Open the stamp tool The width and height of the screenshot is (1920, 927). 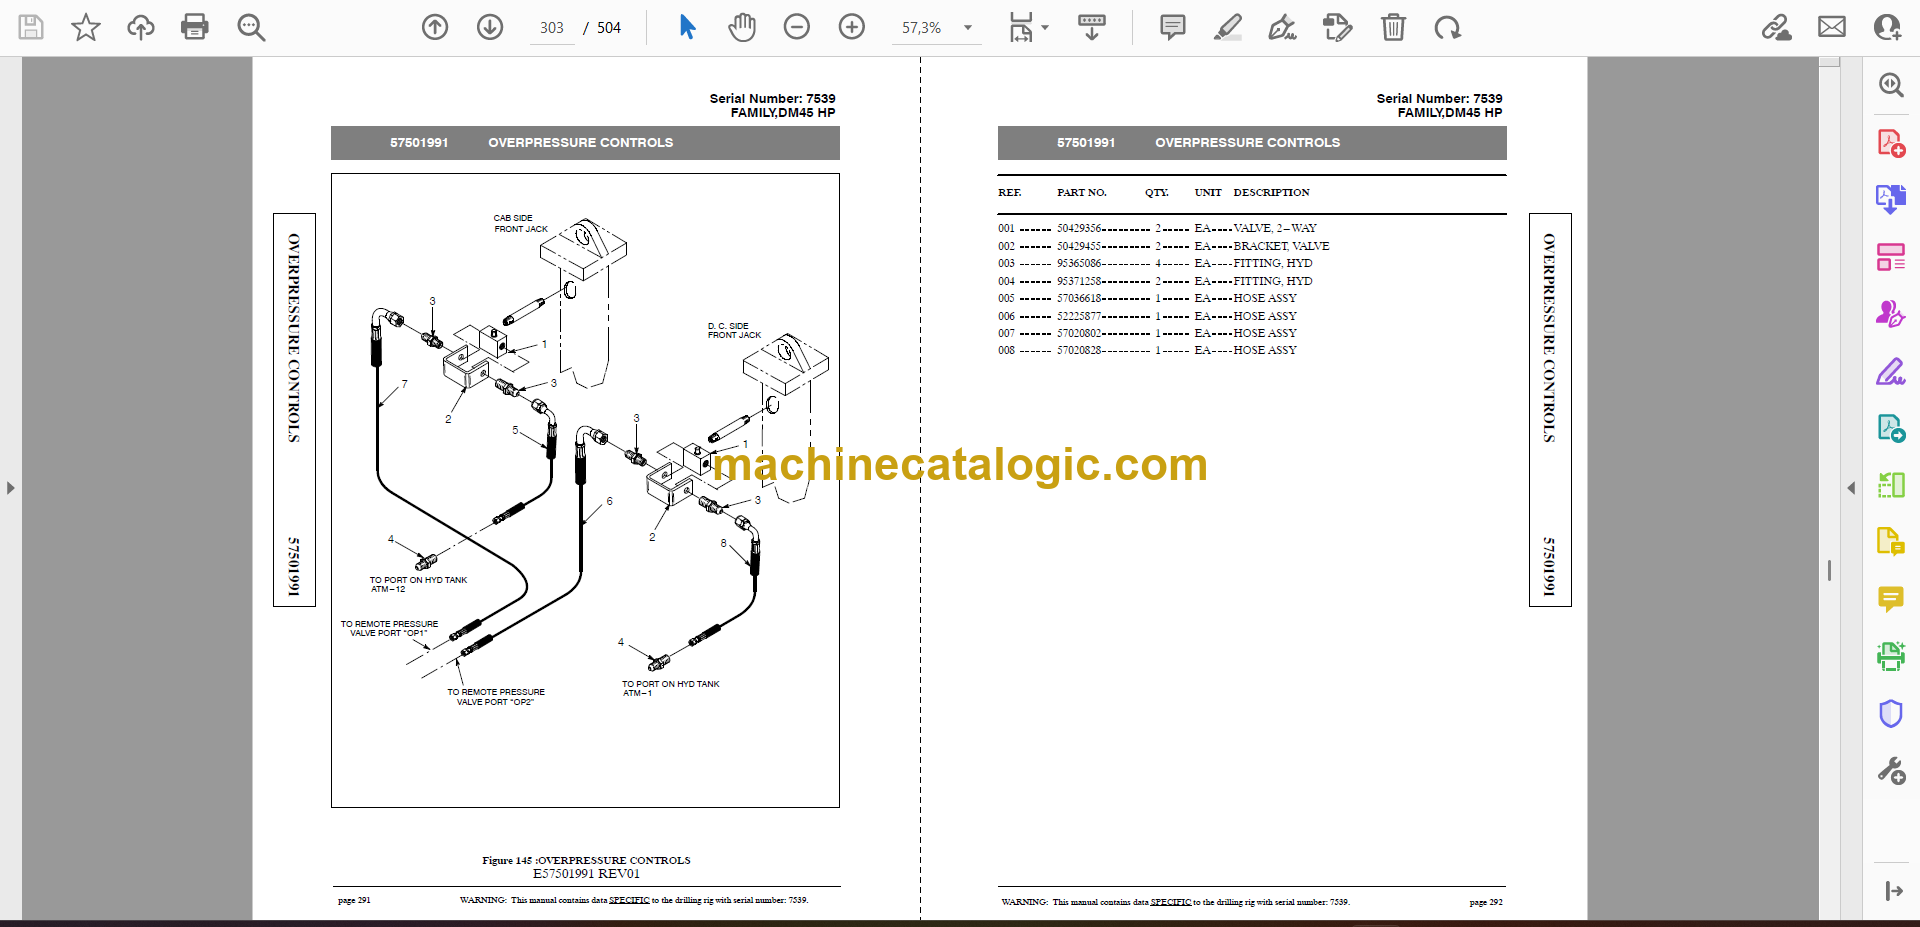click(x=1337, y=27)
